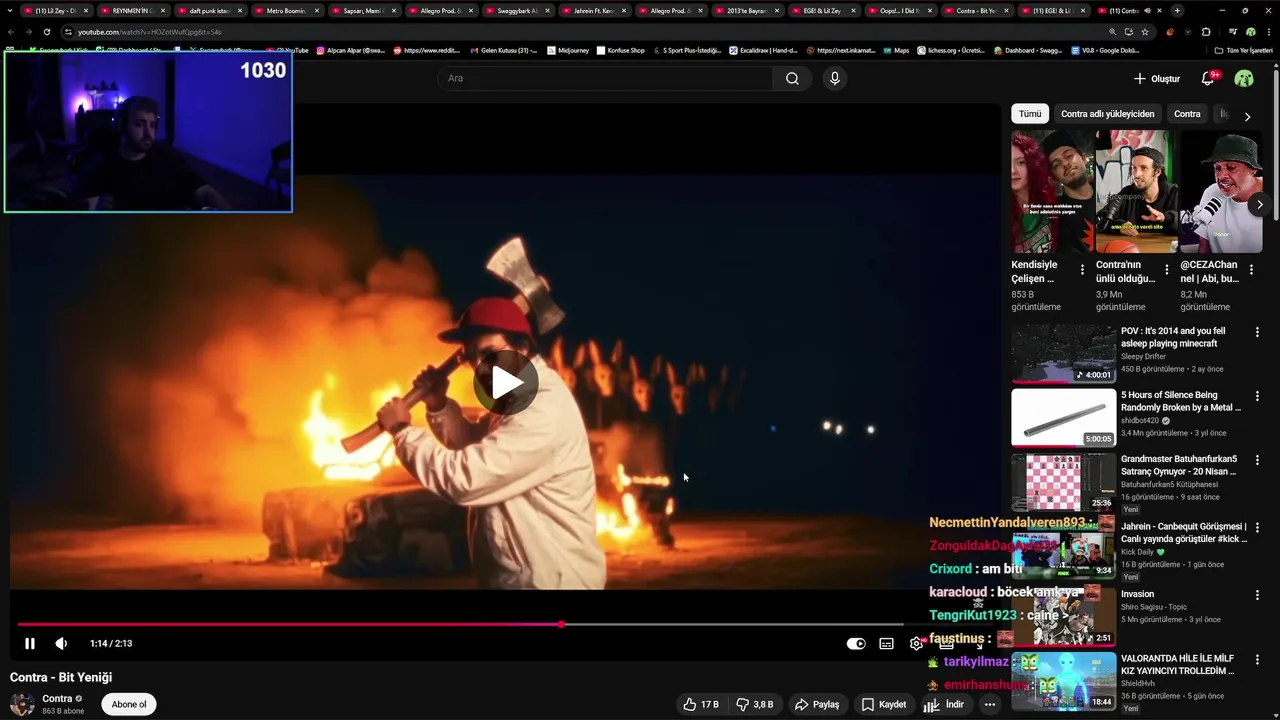Switch to the daft punk browser tab
The height and width of the screenshot is (720, 1280).
(209, 10)
